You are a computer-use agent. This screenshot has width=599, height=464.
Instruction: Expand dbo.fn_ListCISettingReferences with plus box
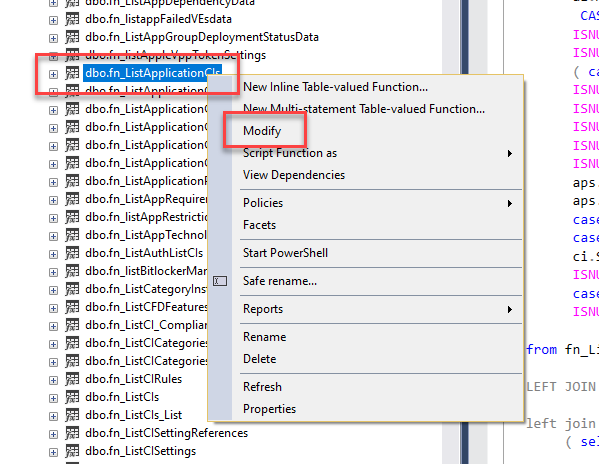coord(53,434)
